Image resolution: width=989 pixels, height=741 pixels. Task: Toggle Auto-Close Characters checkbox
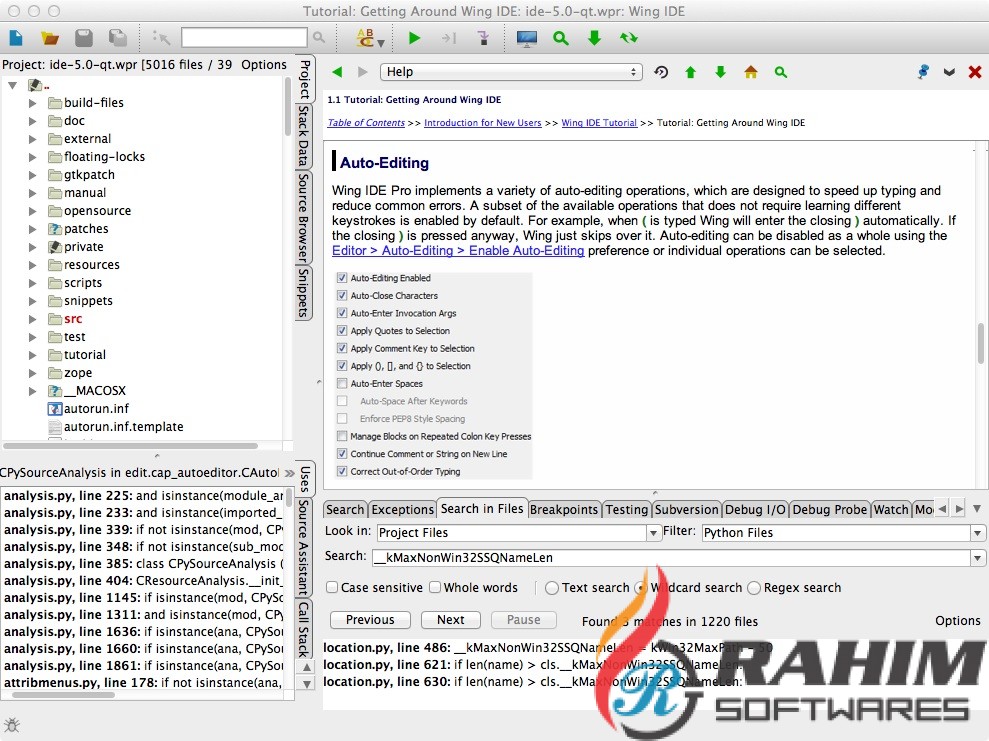(x=342, y=295)
